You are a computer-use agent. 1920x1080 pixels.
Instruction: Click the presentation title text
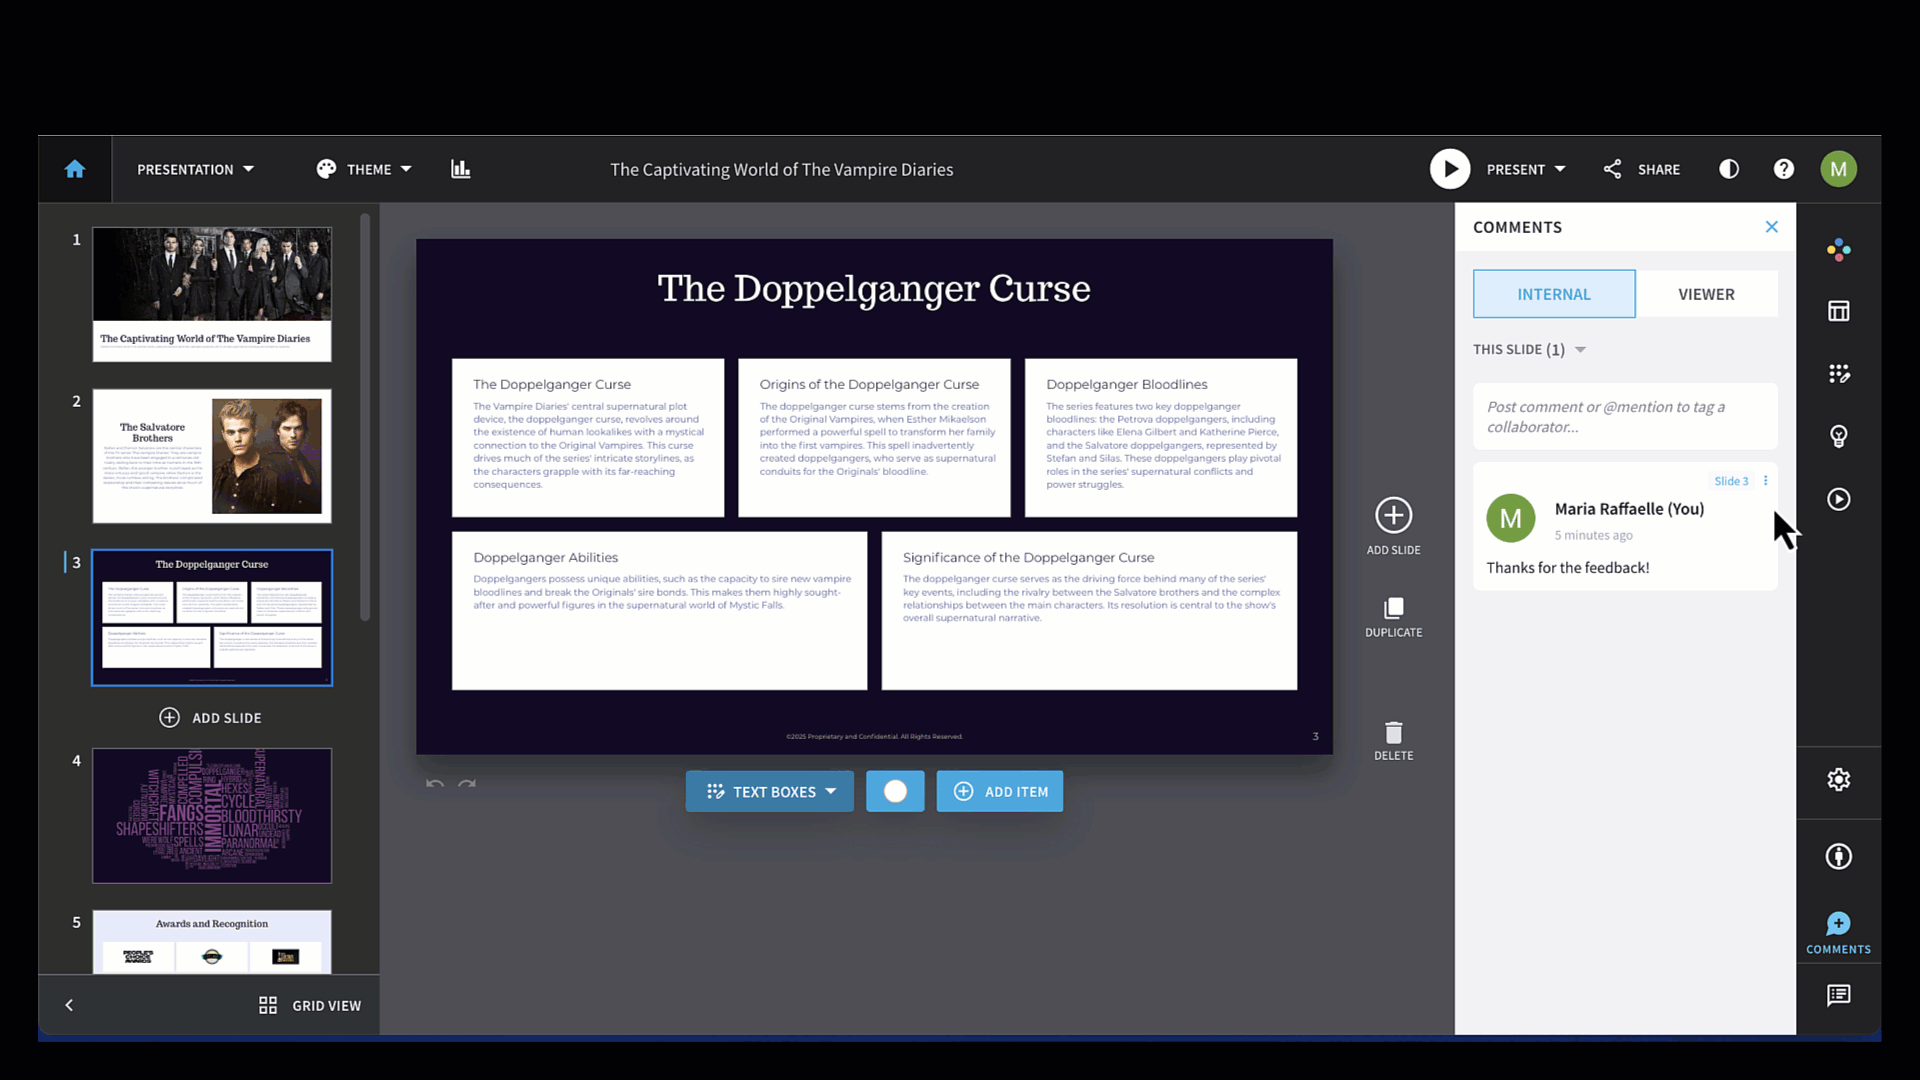782,170
